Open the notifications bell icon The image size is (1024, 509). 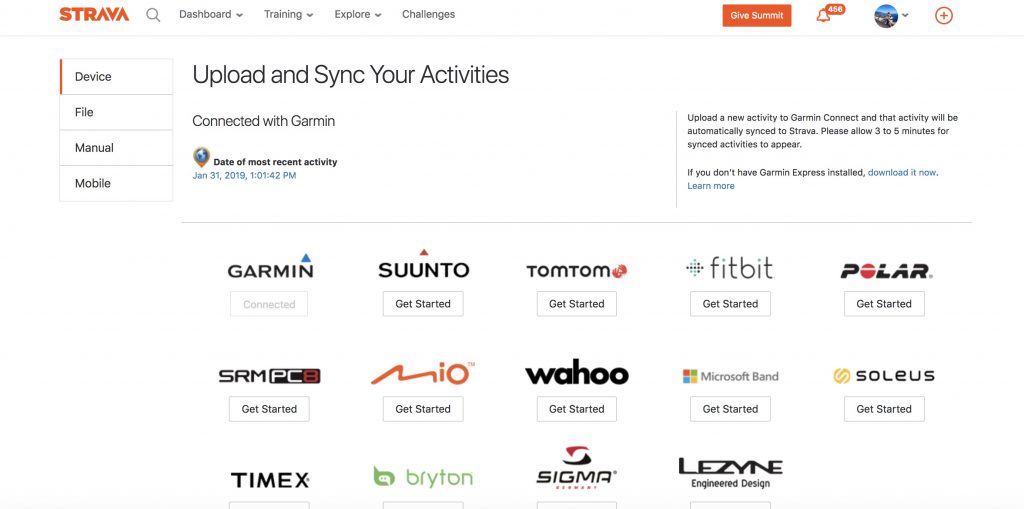(x=824, y=16)
